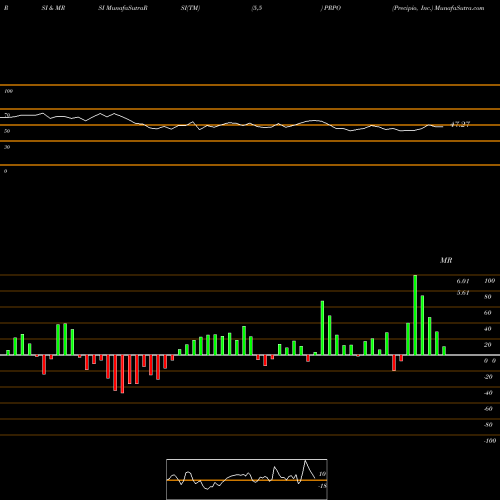Click the SI(TM) header label
This screenshot has width=500, height=500.
[190, 8]
